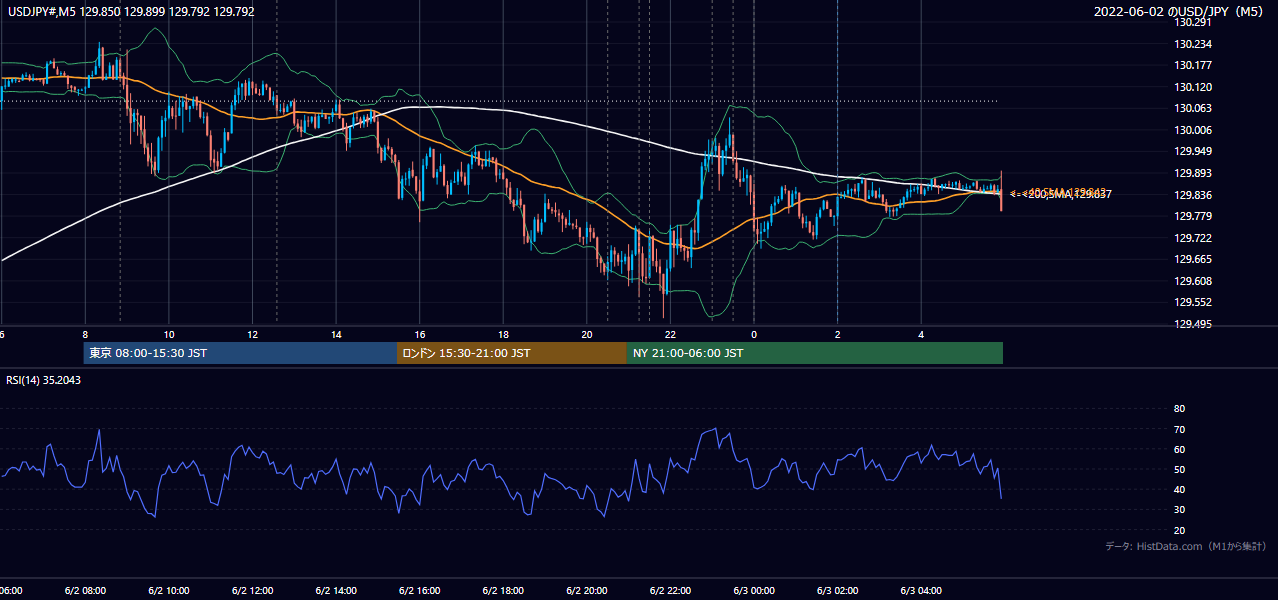Image resolution: width=1278 pixels, height=600 pixels.
Task: Click price axis value 129.779
Action: pyautogui.click(x=1192, y=216)
